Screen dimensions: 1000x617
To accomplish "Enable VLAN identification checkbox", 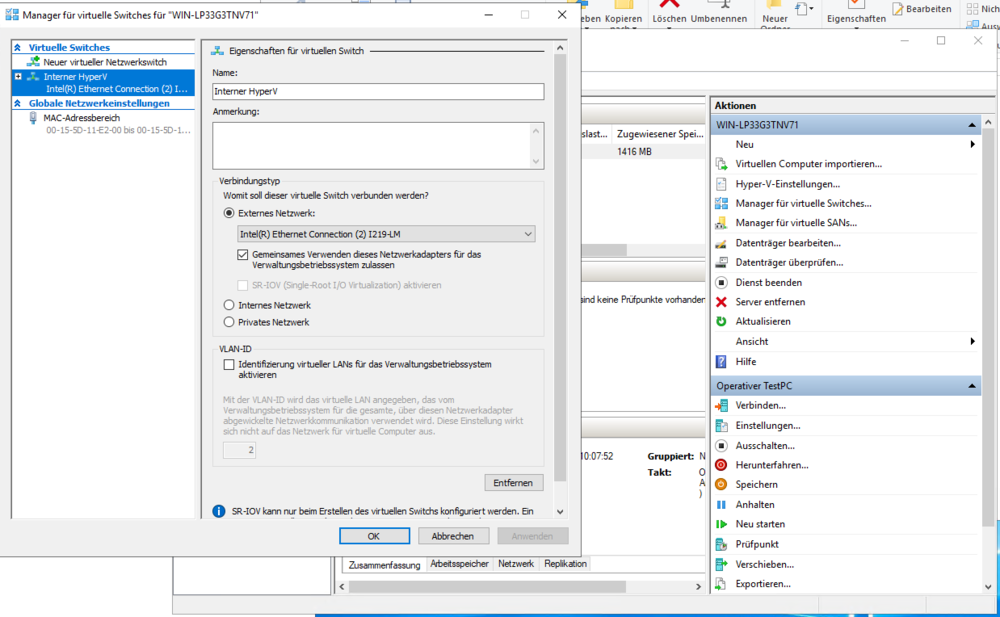I will (x=229, y=365).
